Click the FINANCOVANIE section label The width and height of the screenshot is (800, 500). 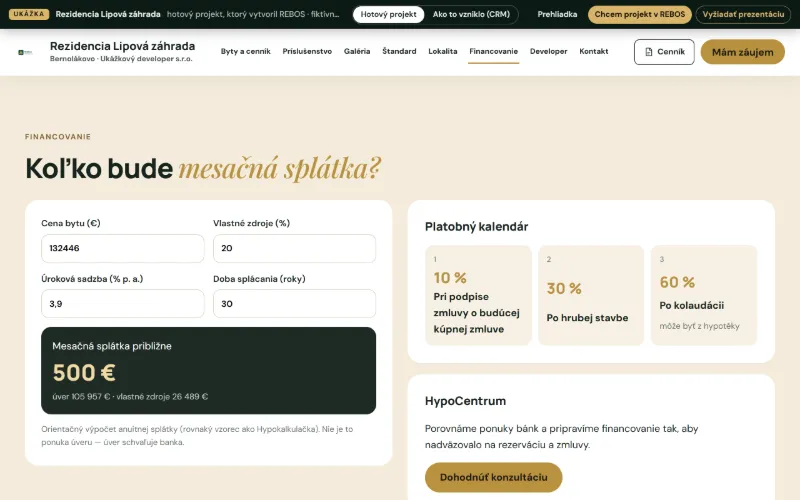[x=58, y=137]
